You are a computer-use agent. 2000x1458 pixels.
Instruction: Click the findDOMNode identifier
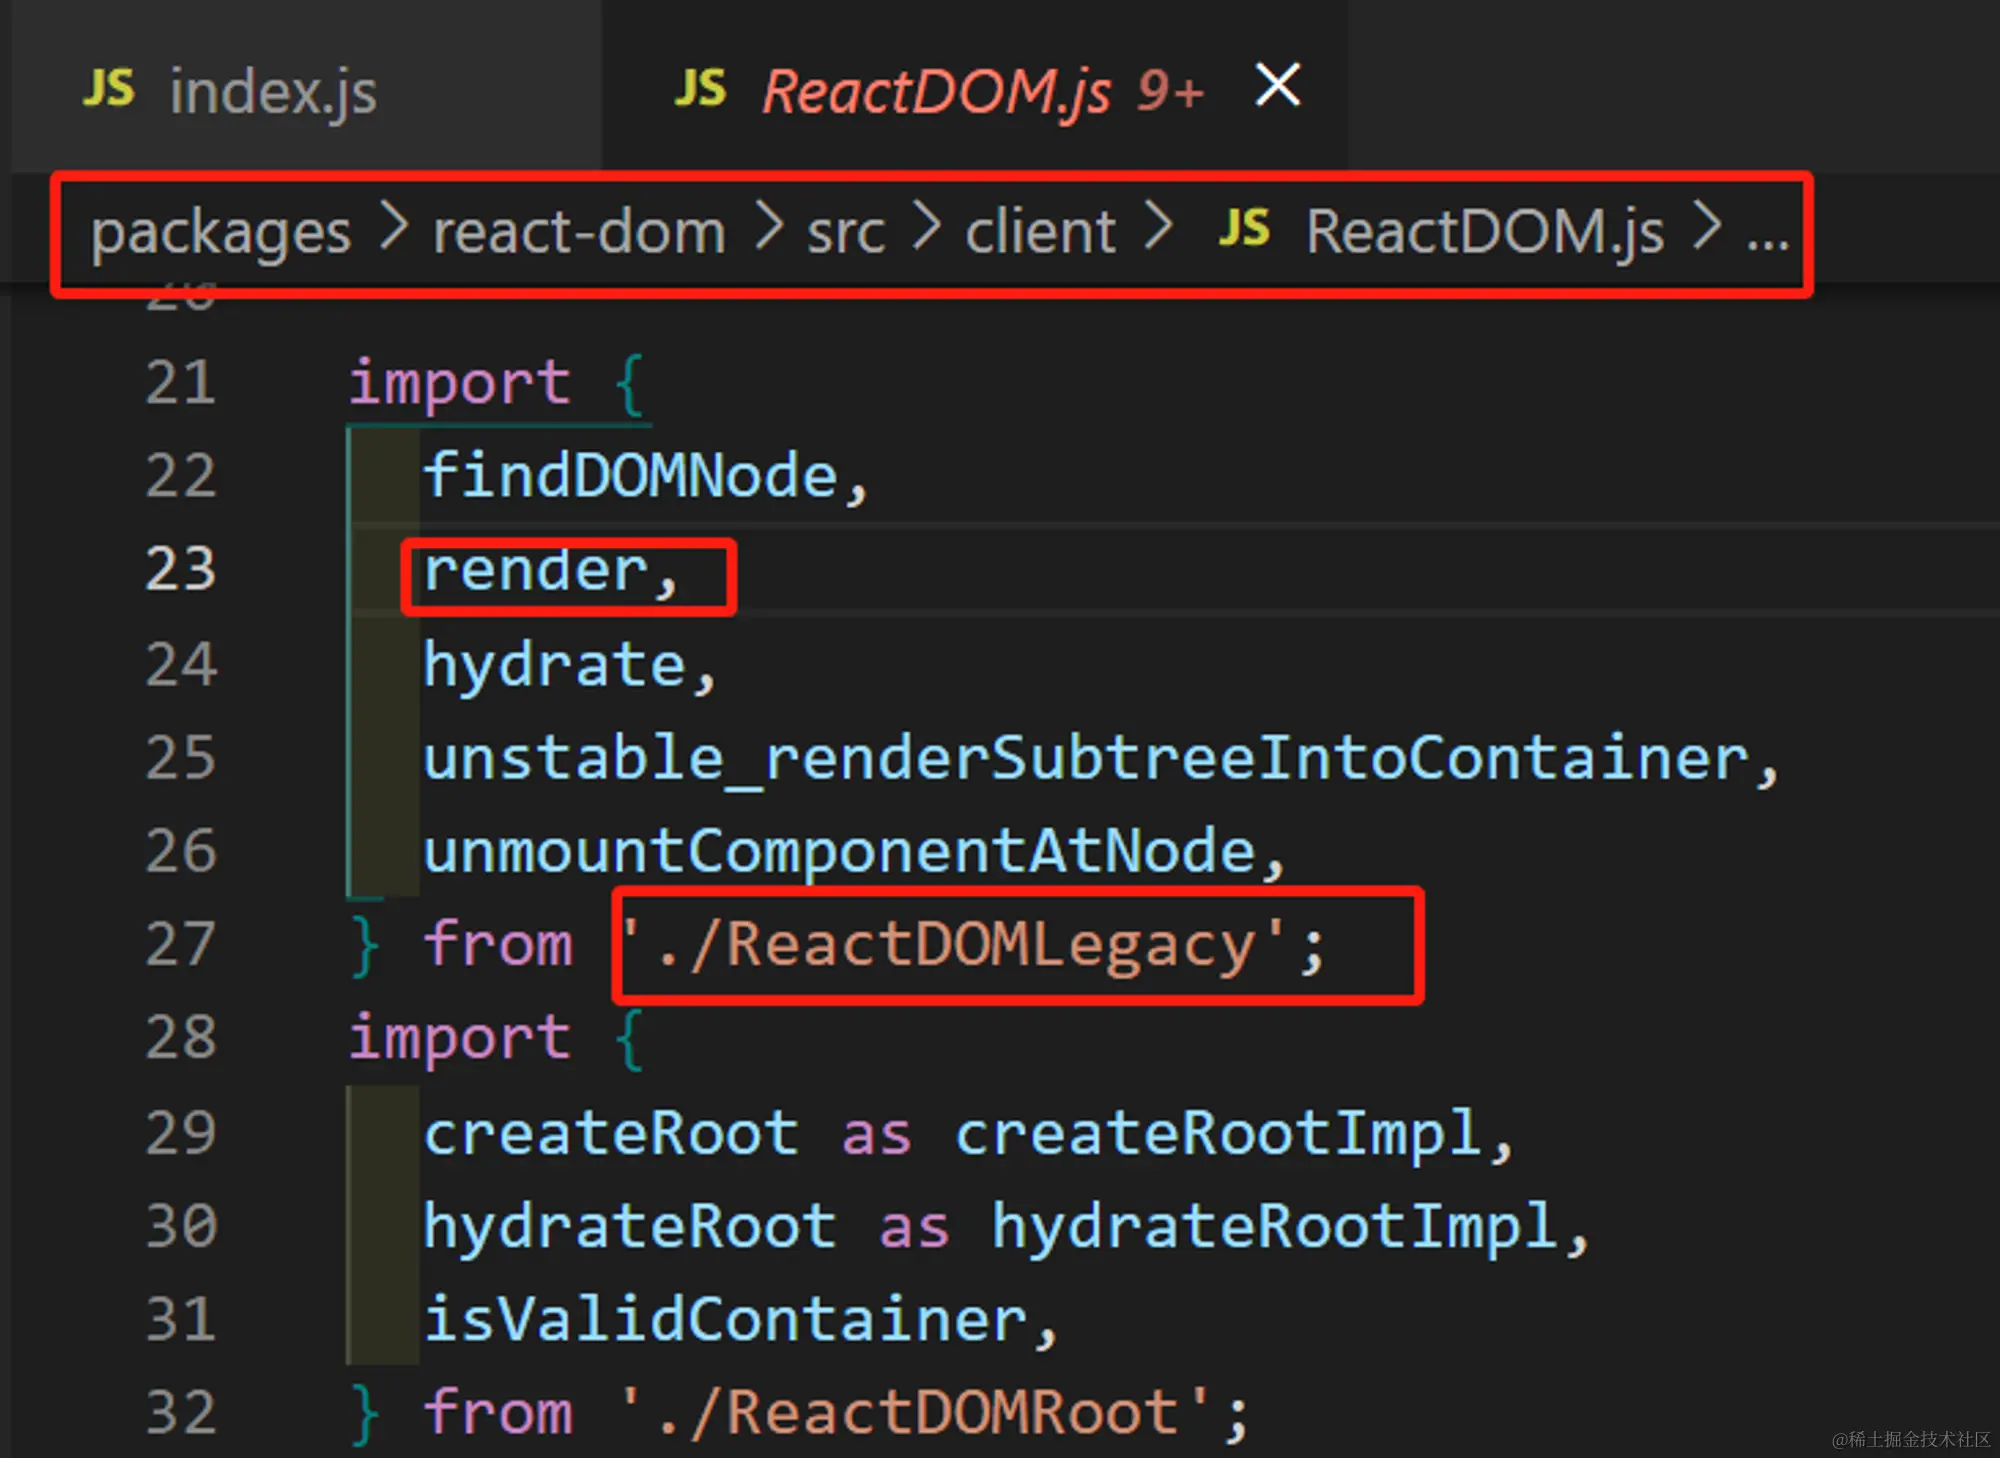point(630,475)
